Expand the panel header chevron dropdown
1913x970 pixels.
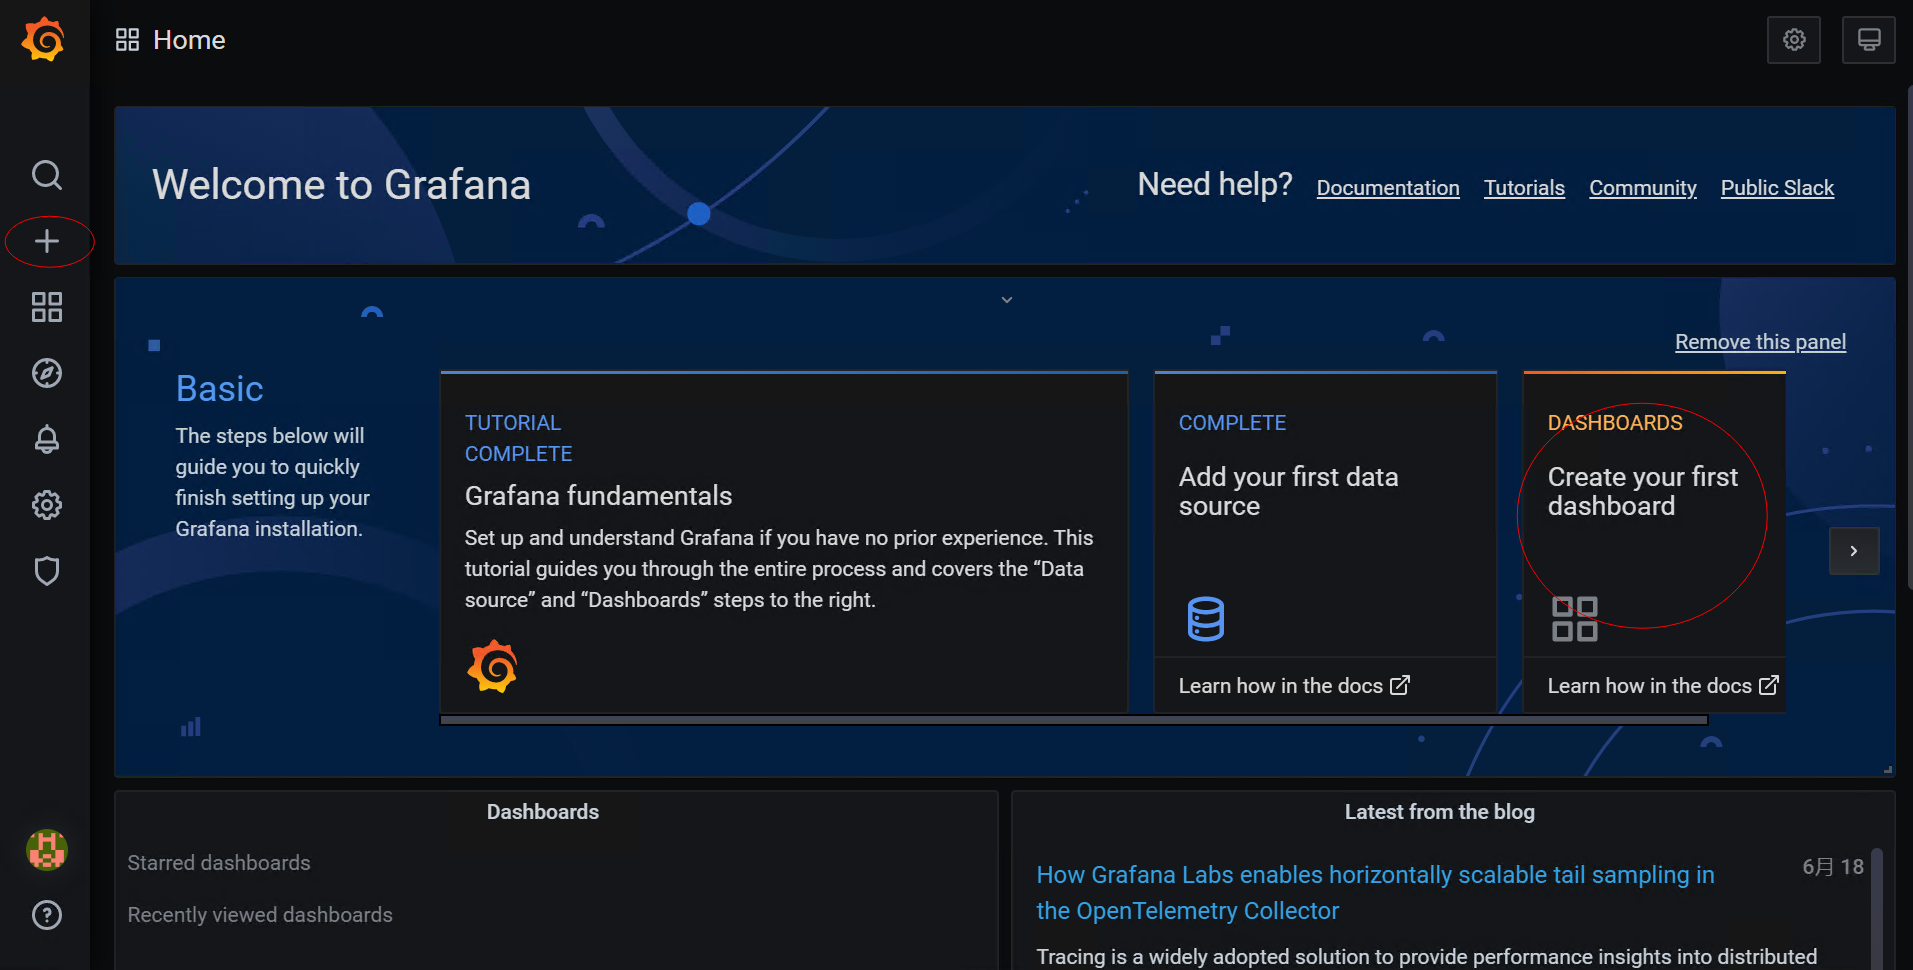click(1007, 300)
